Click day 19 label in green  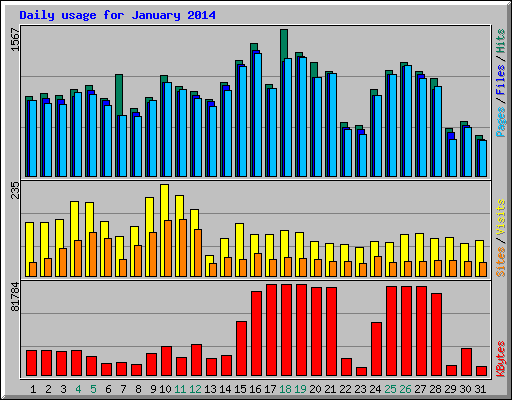pyautogui.click(x=300, y=389)
